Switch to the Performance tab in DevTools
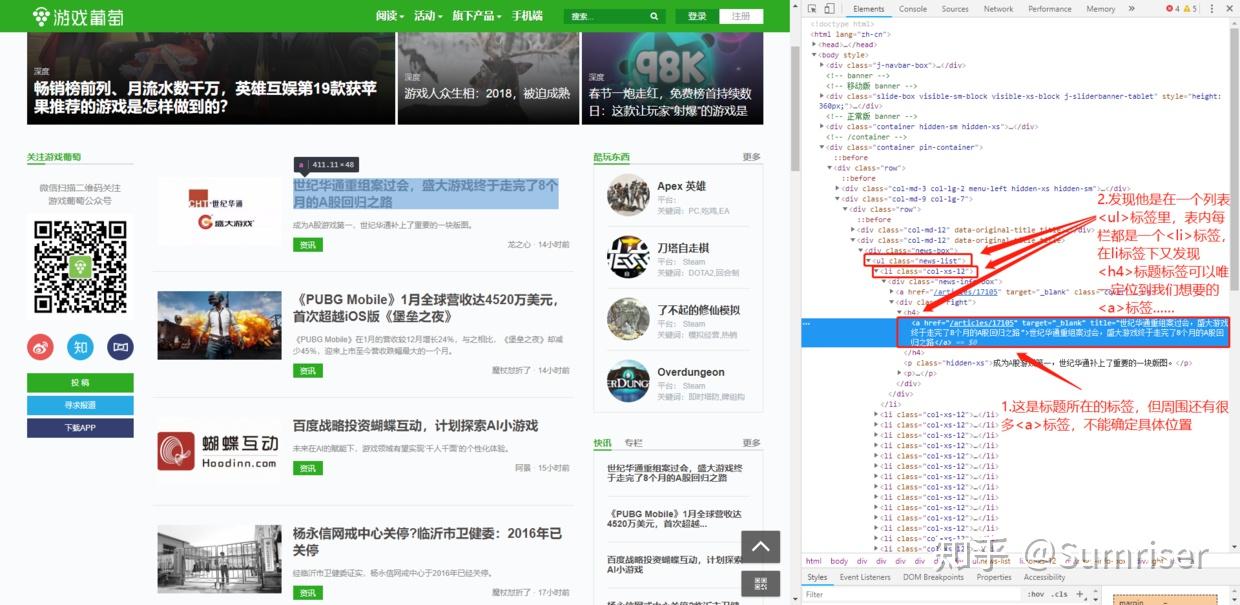The image size is (1240, 605). point(1050,9)
